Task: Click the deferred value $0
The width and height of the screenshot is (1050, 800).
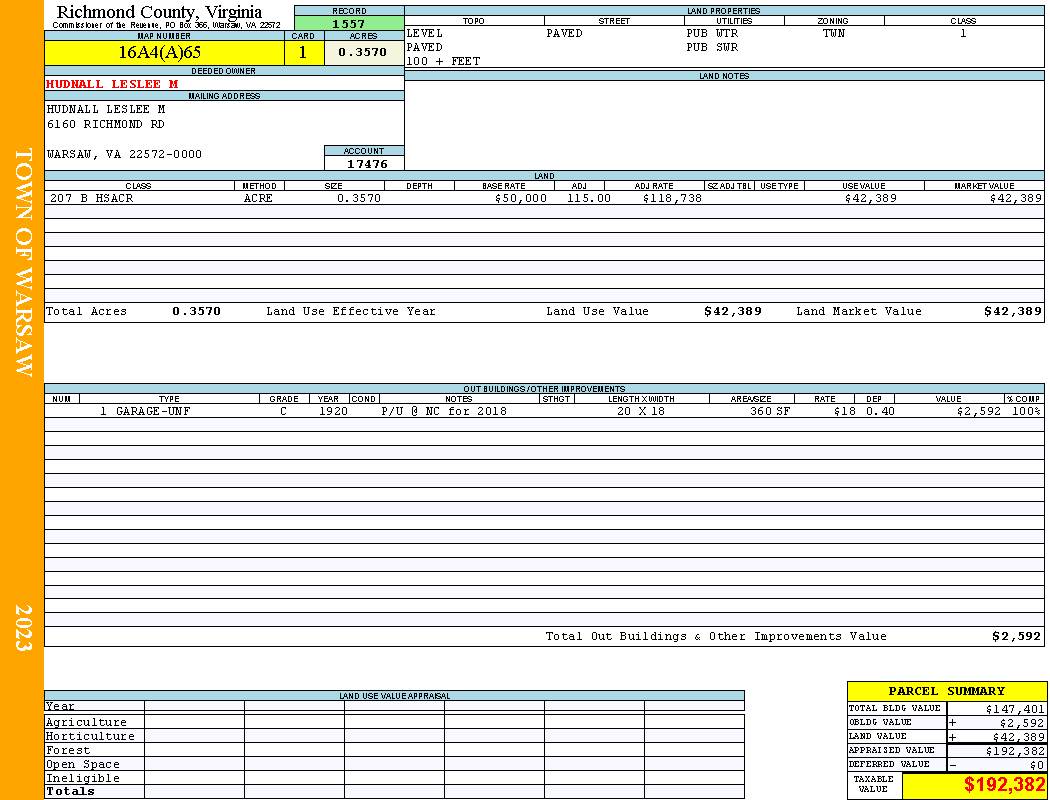Action: (x=1037, y=765)
